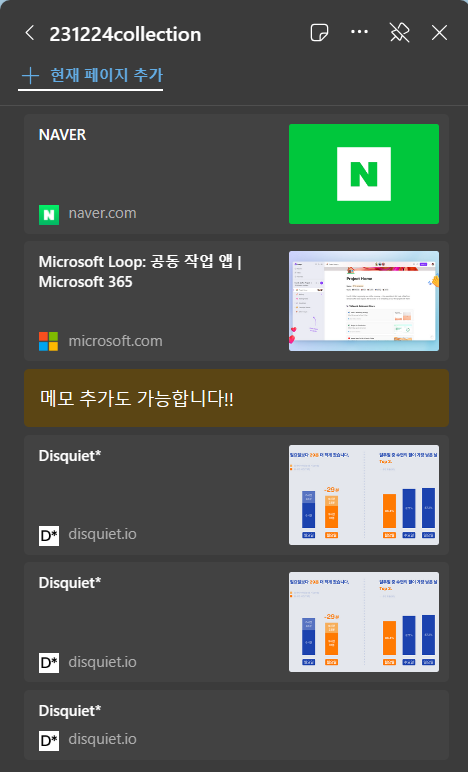The width and height of the screenshot is (468, 772).
Task: Rename the '231224collection' title
Action: 125,34
